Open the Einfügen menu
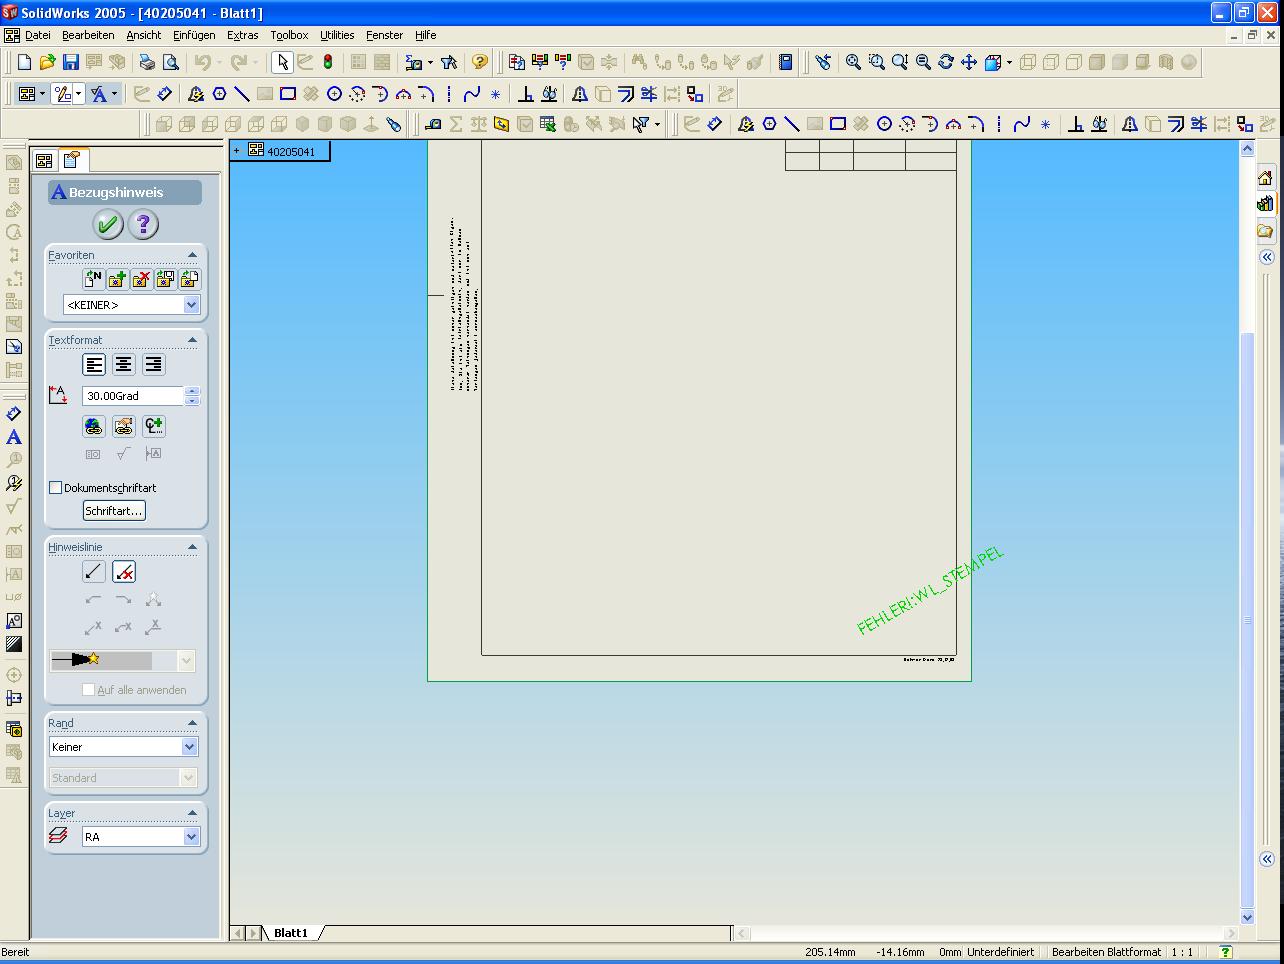Viewport: 1284px width, 964px height. point(194,35)
